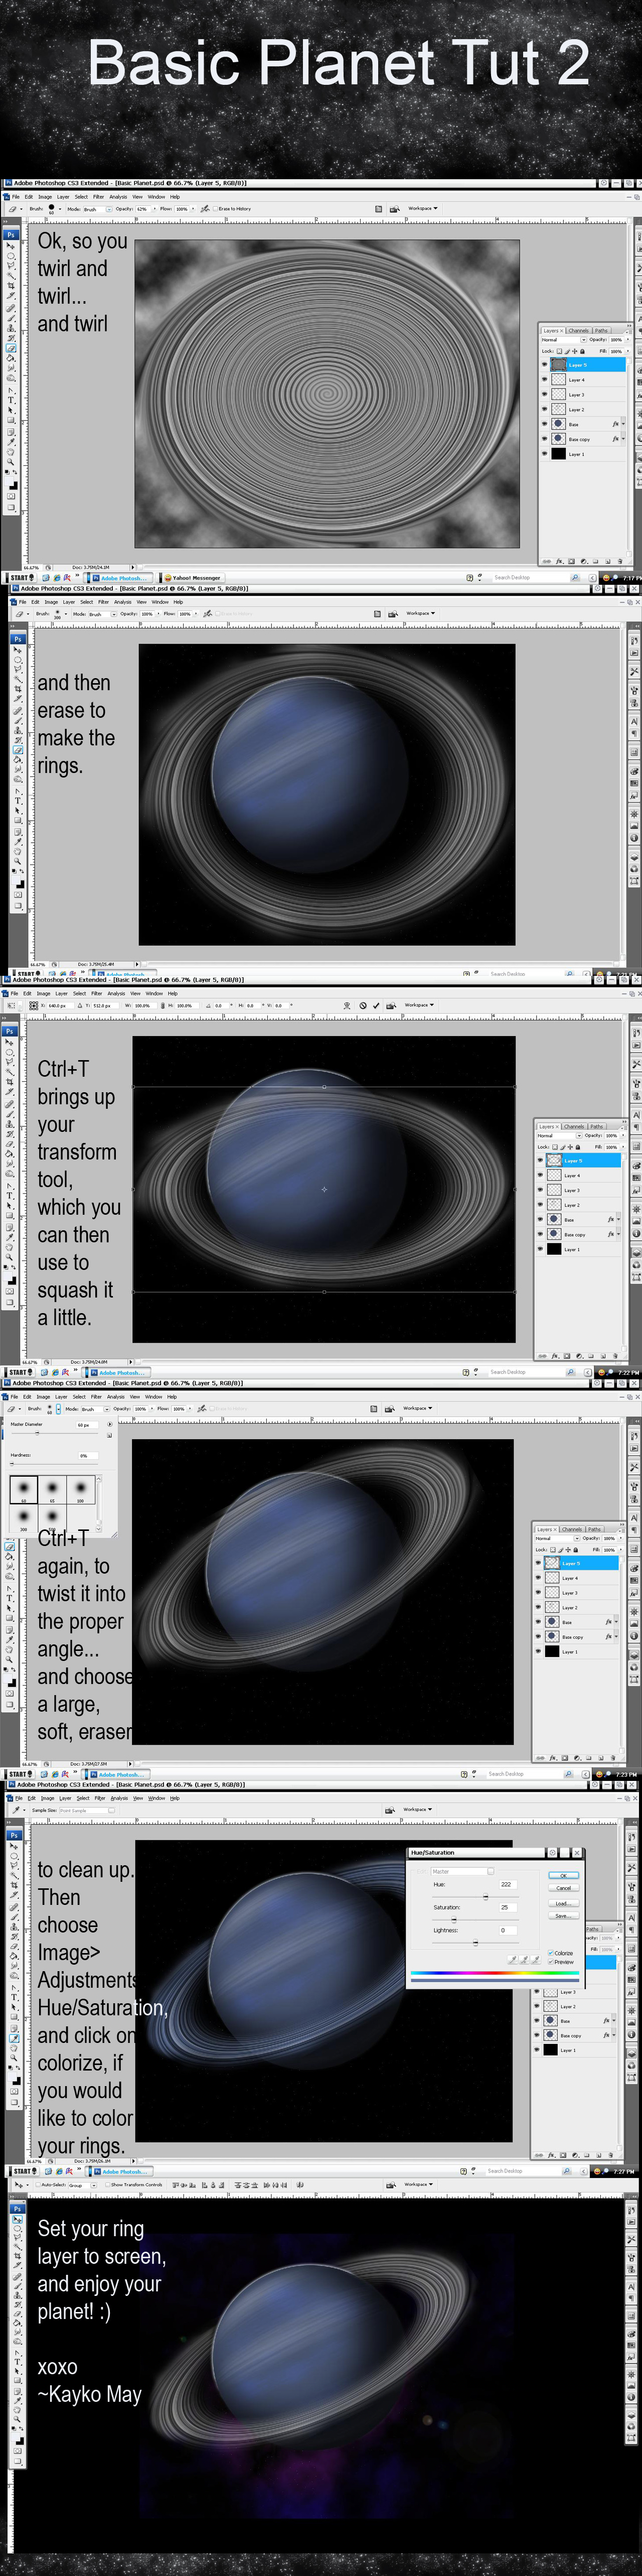Adjust Saturation slider in Hue/Saturation dialog
This screenshot has height=2576, width=642.
click(454, 1920)
